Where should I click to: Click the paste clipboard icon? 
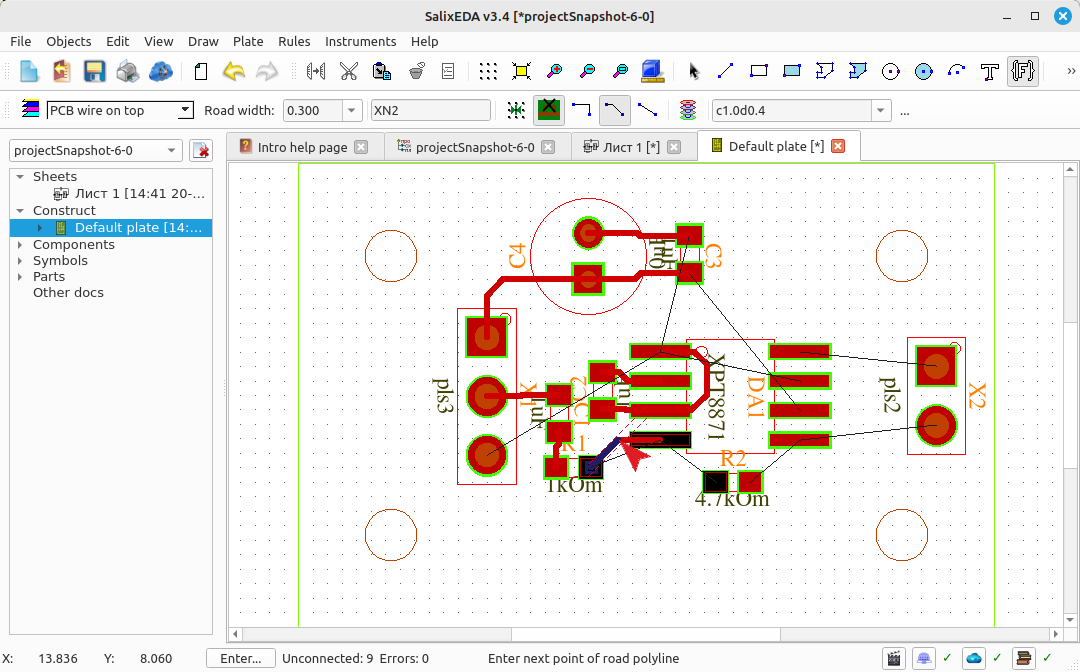tap(382, 71)
